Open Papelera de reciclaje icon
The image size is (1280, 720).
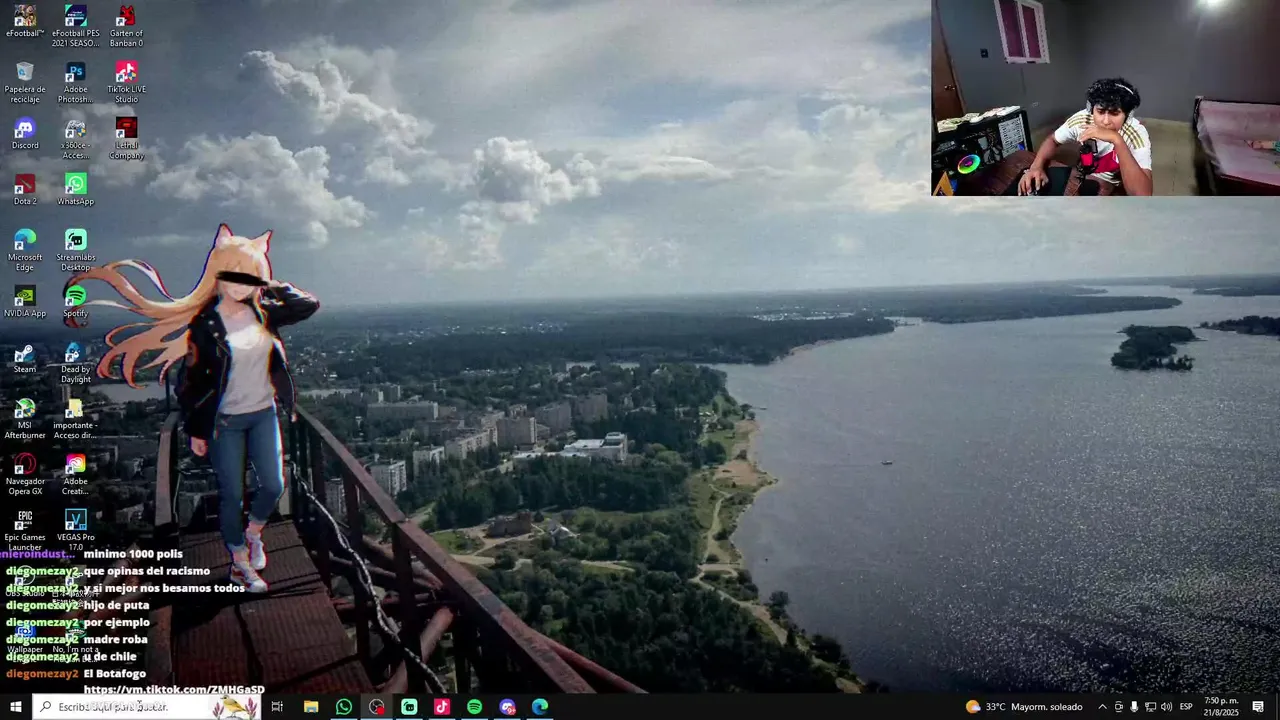click(x=25, y=82)
